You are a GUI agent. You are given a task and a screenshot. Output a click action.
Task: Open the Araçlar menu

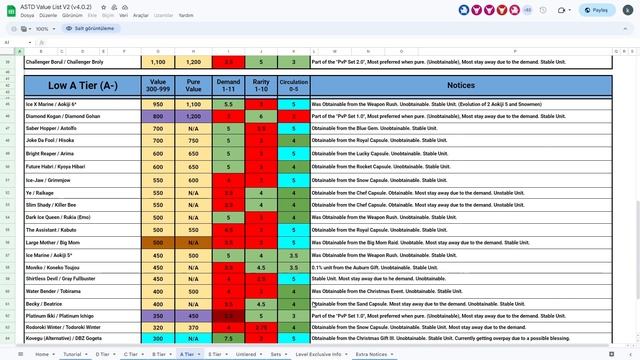141,16
